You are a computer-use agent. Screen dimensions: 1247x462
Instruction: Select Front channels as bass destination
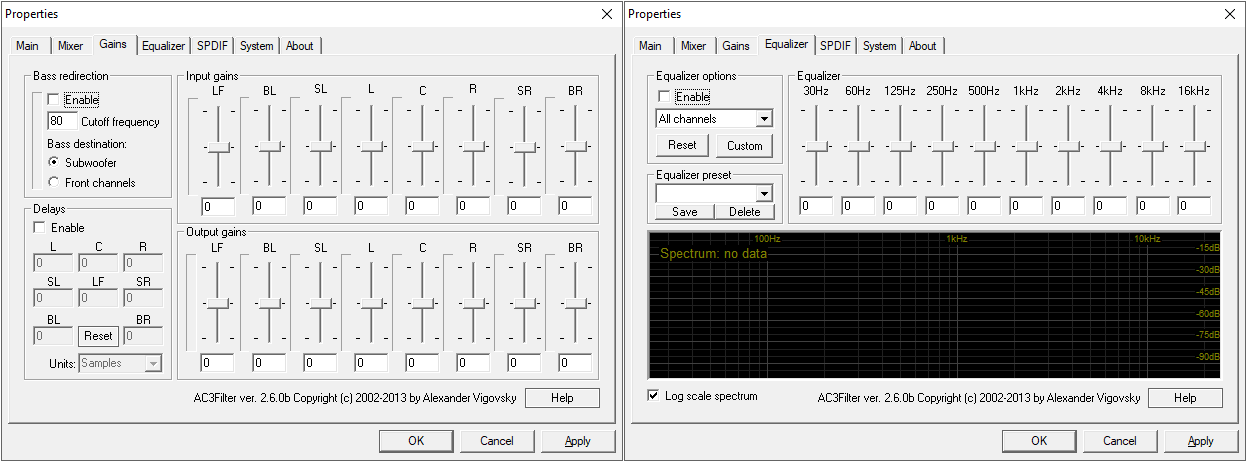(x=54, y=183)
